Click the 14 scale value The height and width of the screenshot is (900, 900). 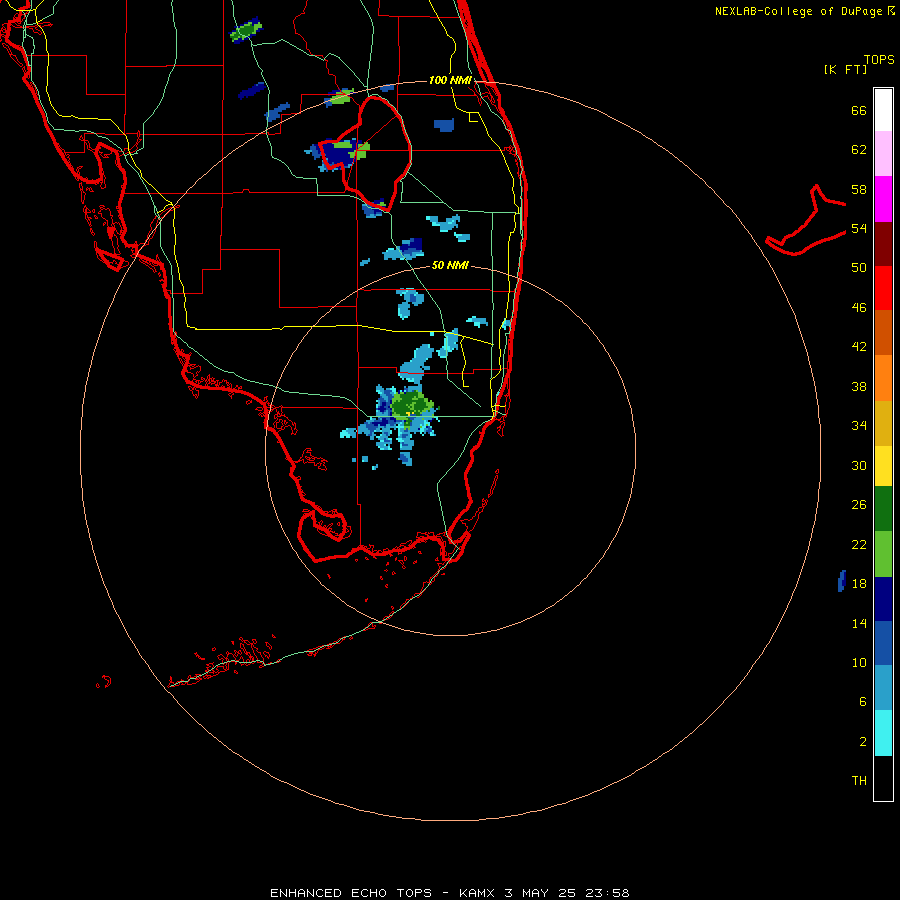tap(859, 623)
